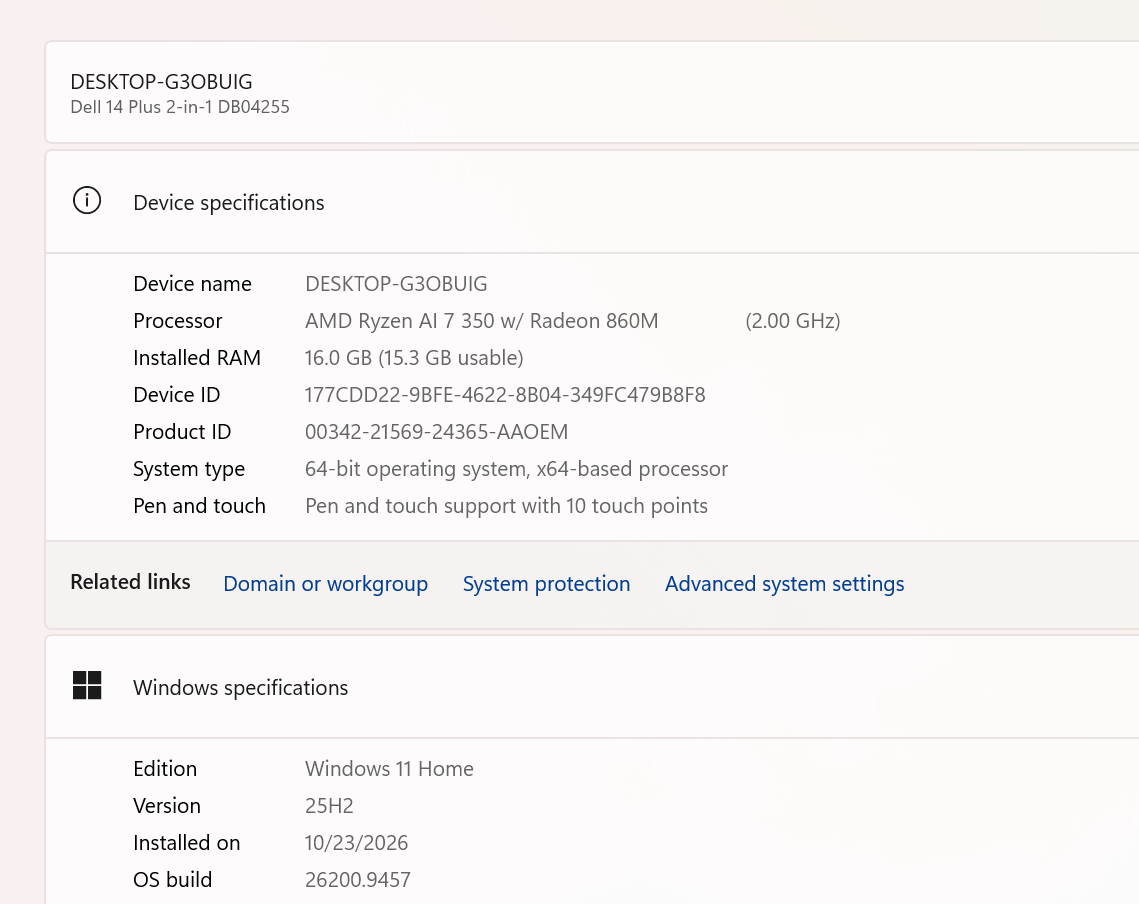Click the Device name label
1139x904 pixels.
tap(192, 283)
